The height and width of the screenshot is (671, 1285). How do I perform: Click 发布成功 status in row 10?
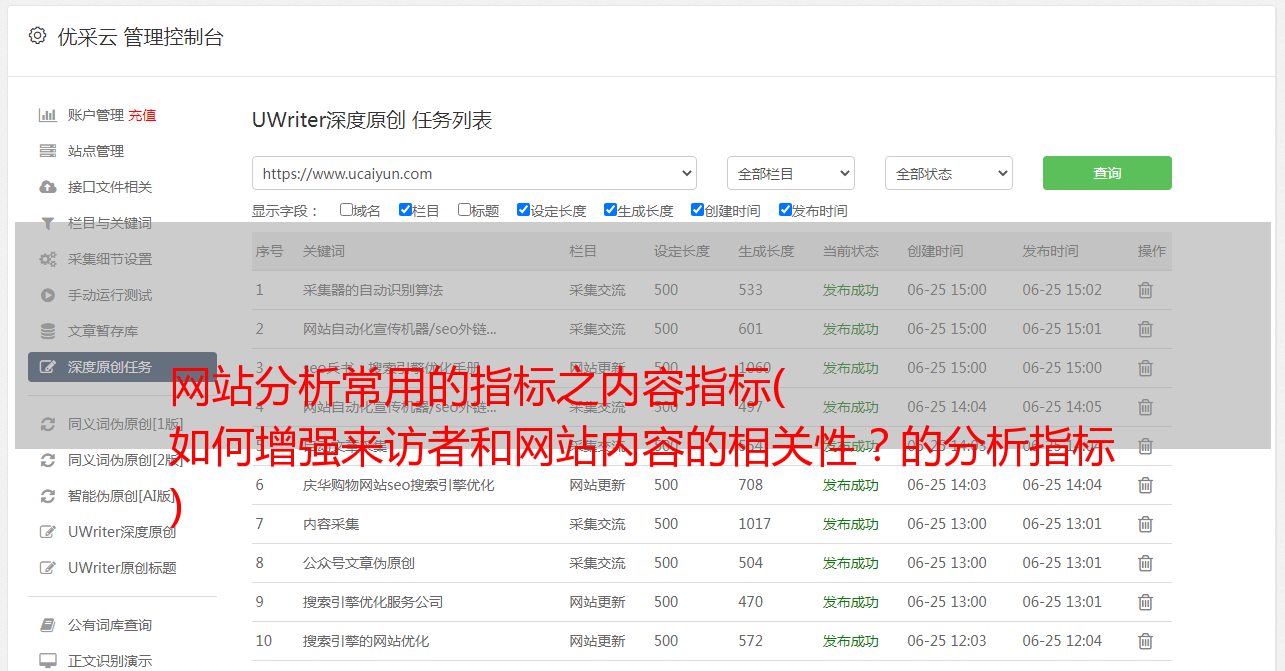click(x=851, y=641)
